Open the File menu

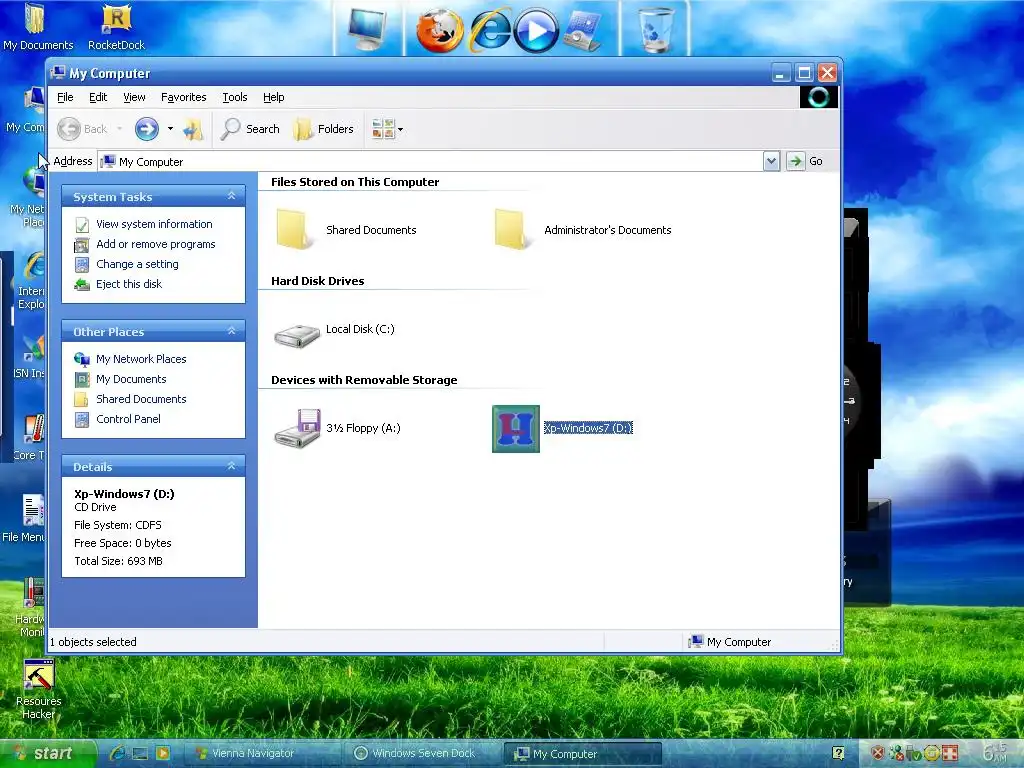click(x=65, y=97)
